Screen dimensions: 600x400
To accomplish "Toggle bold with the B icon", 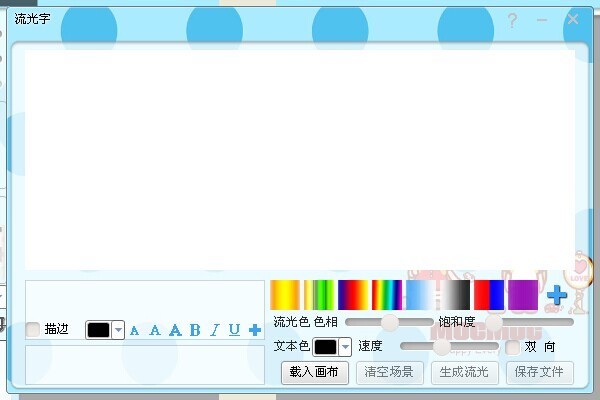I will point(195,330).
